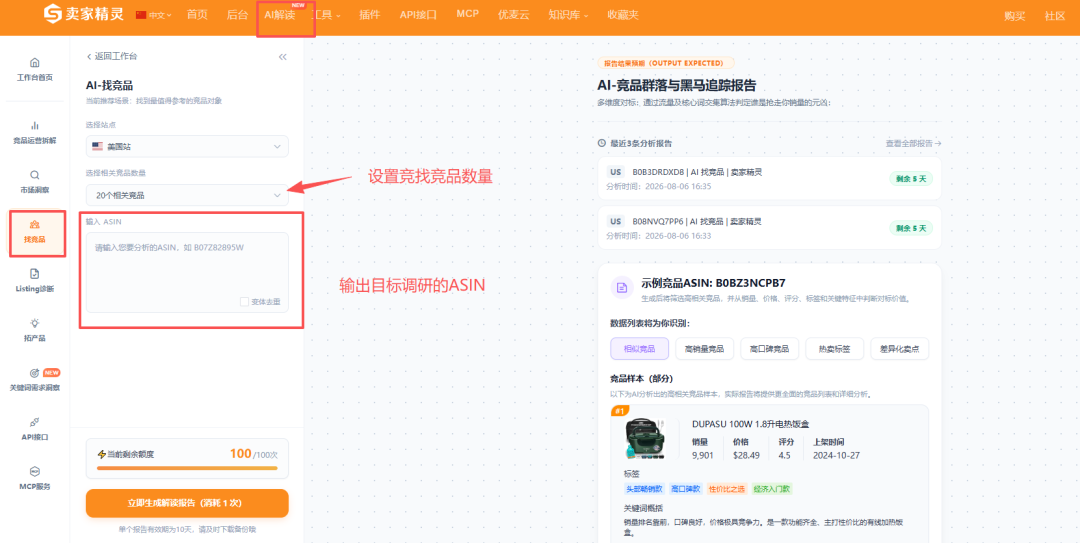Click the 经济入门款 tag
Screen dimensions: 1080x543
point(772,489)
